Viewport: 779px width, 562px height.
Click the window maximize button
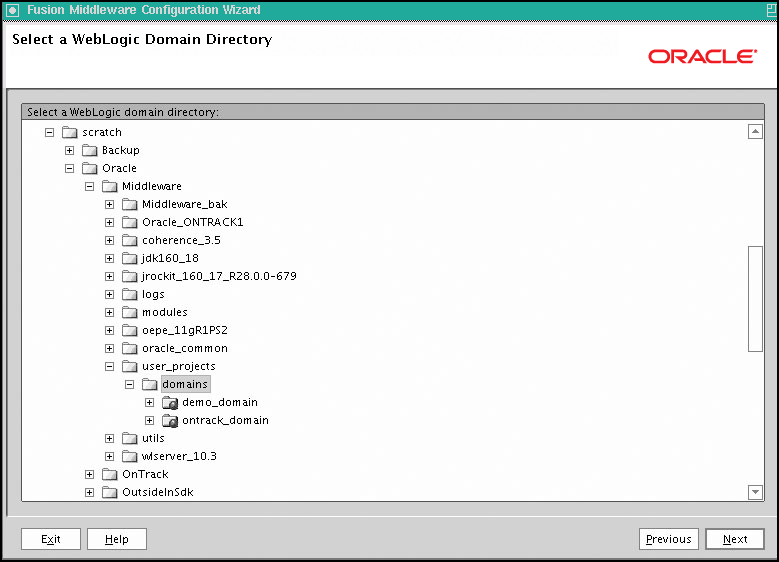click(x=772, y=10)
